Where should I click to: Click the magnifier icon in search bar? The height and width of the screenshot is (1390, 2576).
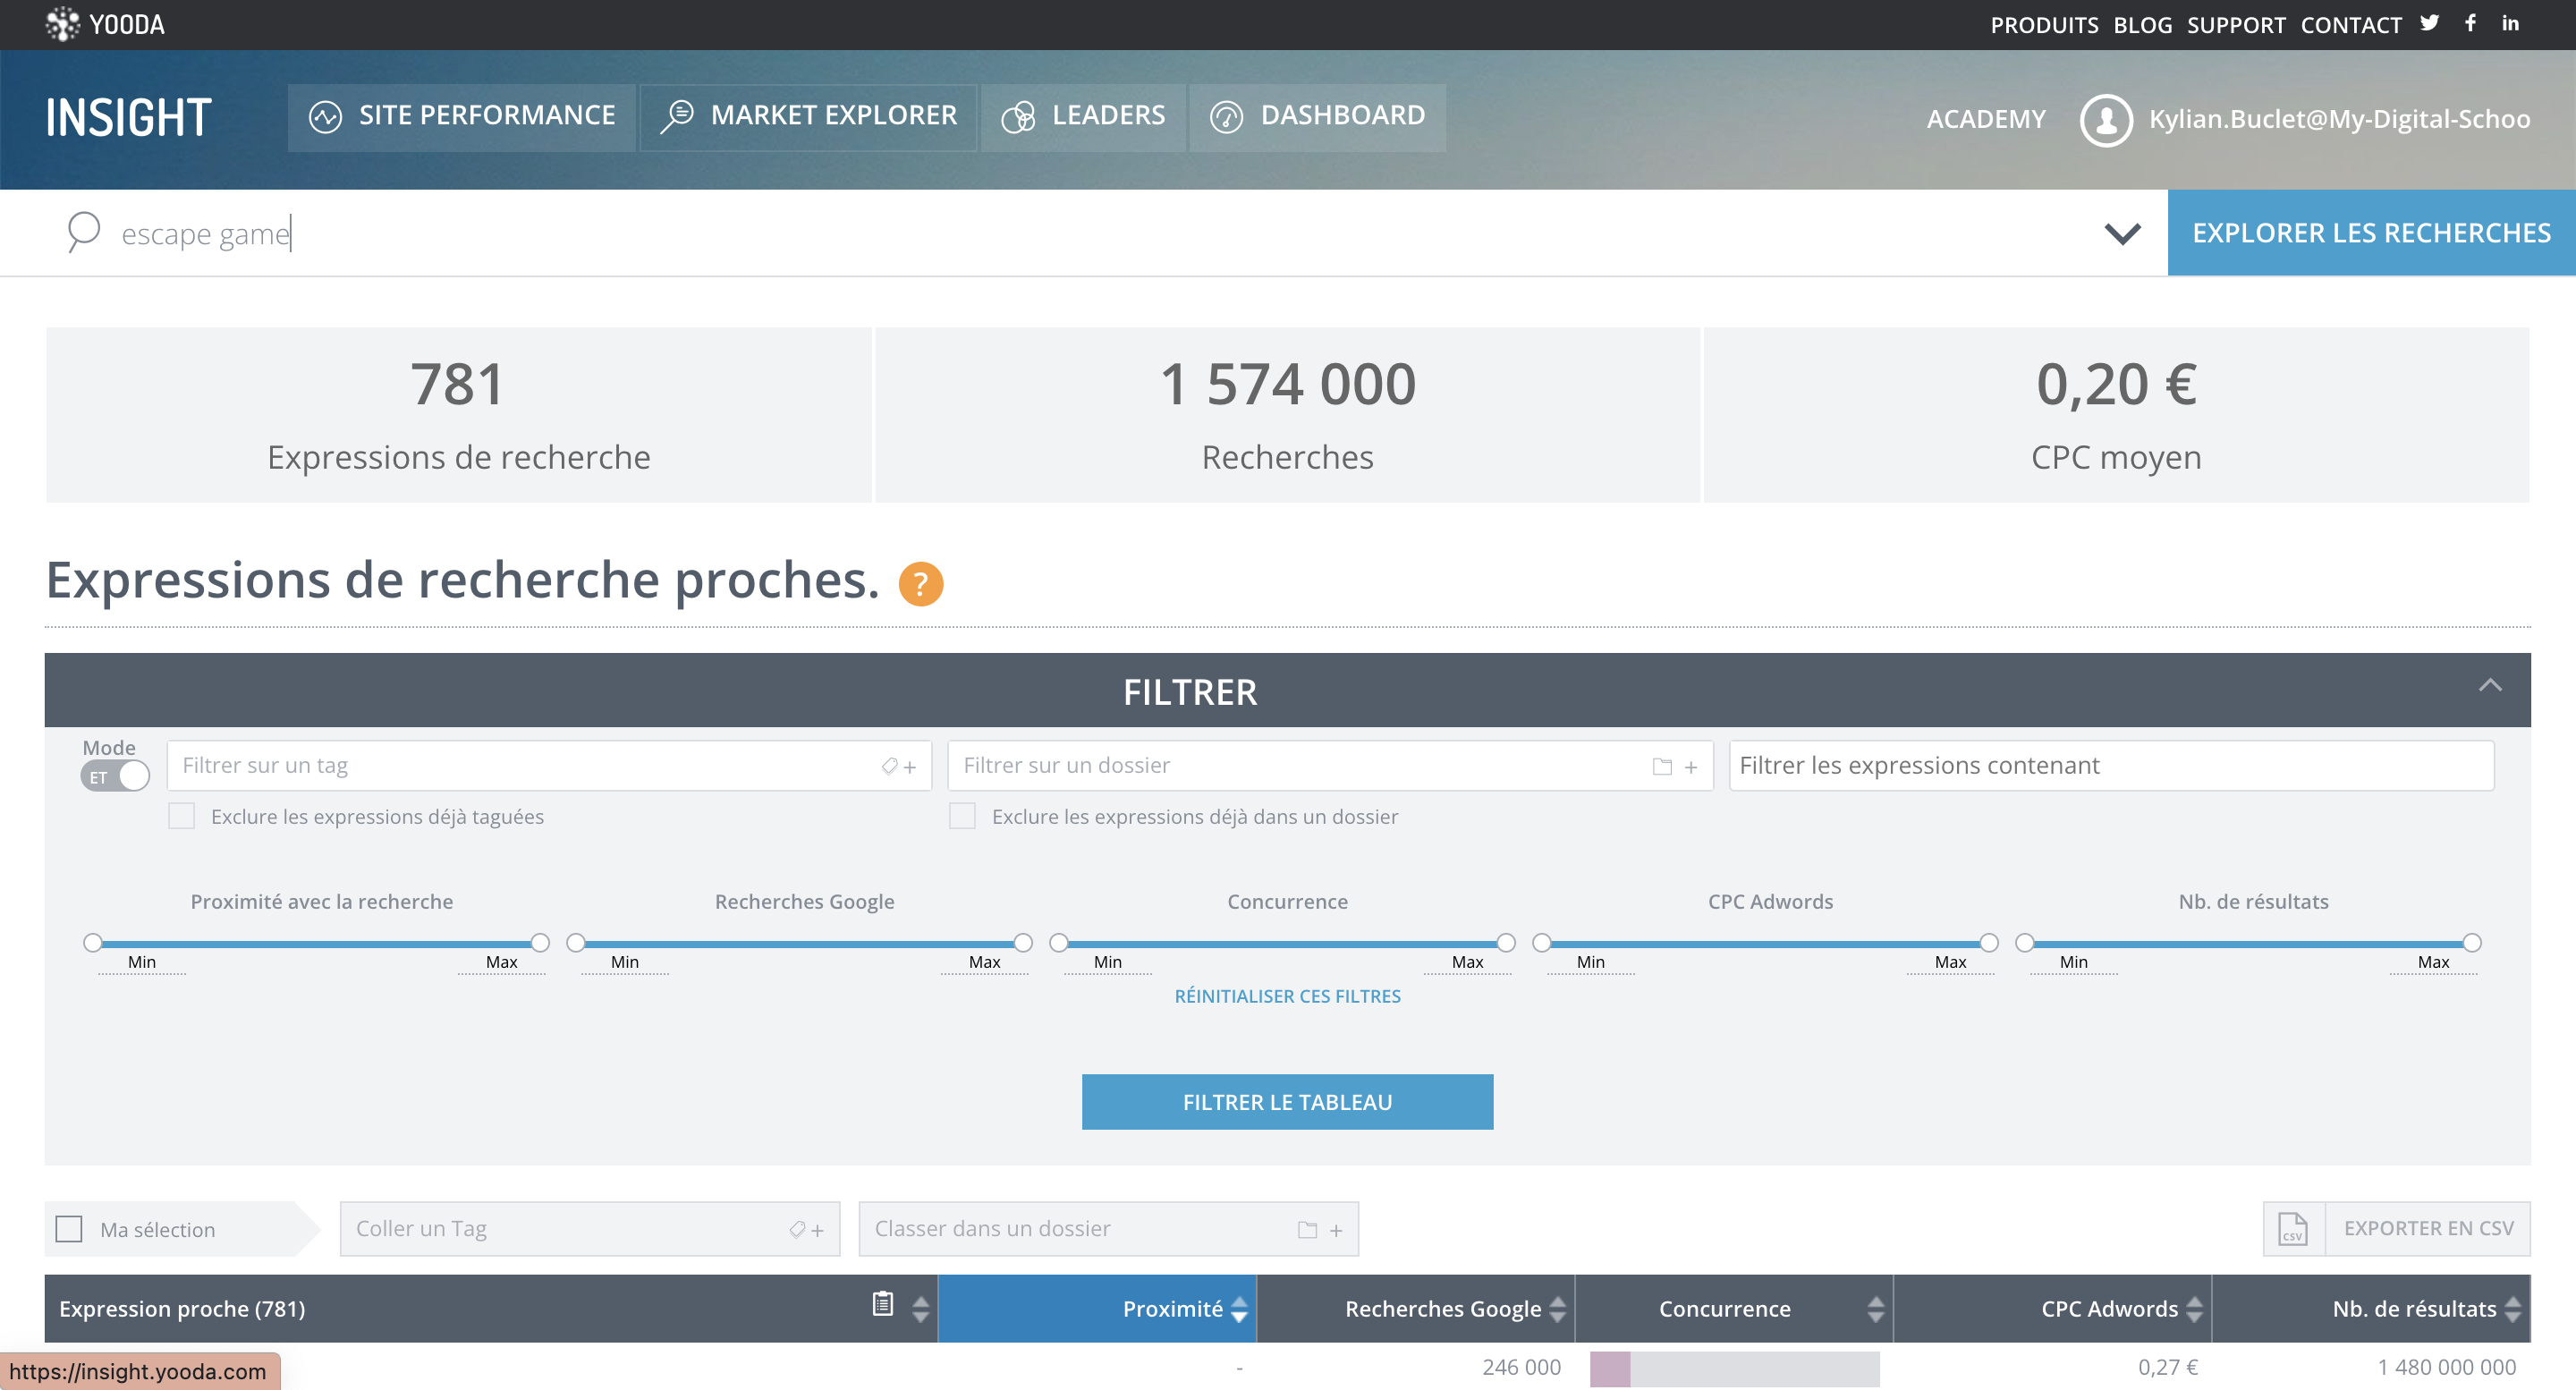point(83,231)
